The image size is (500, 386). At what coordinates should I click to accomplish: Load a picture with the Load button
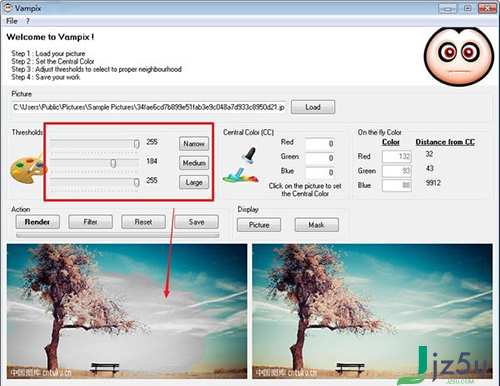[313, 107]
